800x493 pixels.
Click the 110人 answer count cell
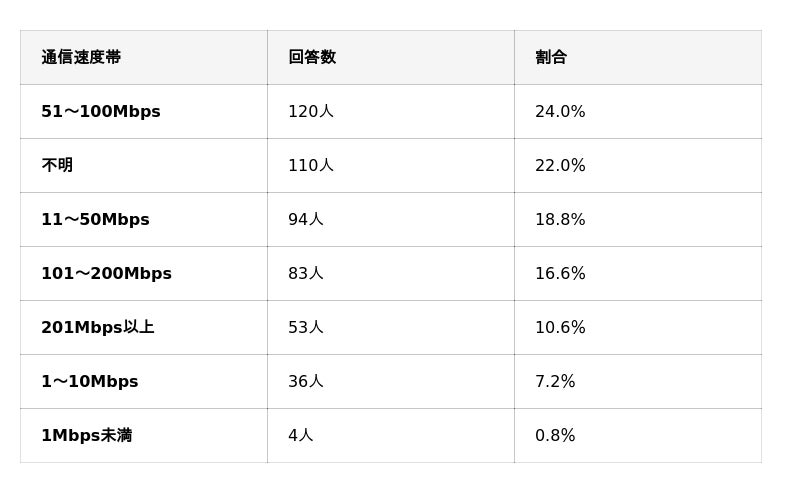pos(311,166)
